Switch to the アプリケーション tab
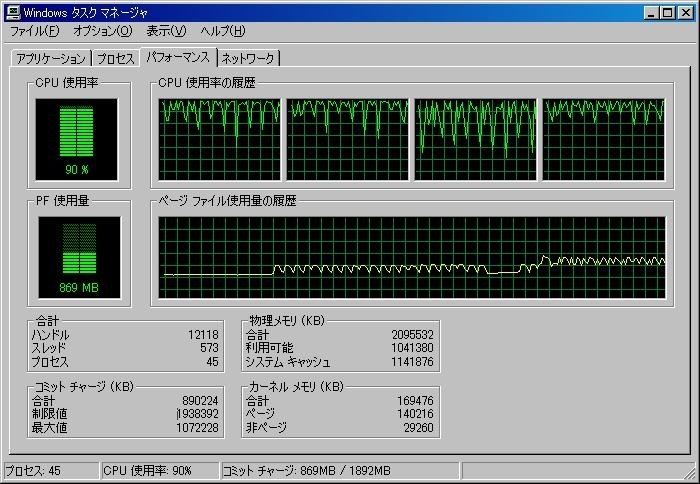Screen dimensions: 700x484 (x=50, y=58)
